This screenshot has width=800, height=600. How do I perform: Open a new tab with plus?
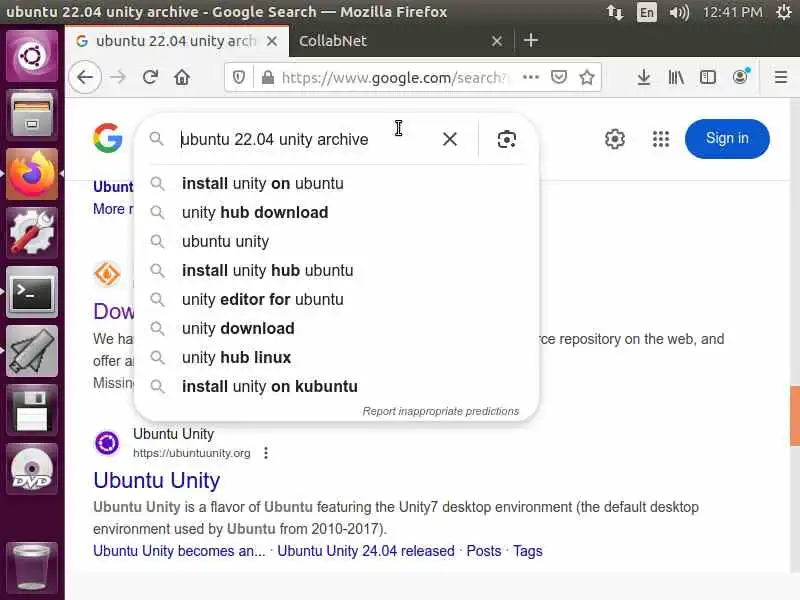(531, 40)
